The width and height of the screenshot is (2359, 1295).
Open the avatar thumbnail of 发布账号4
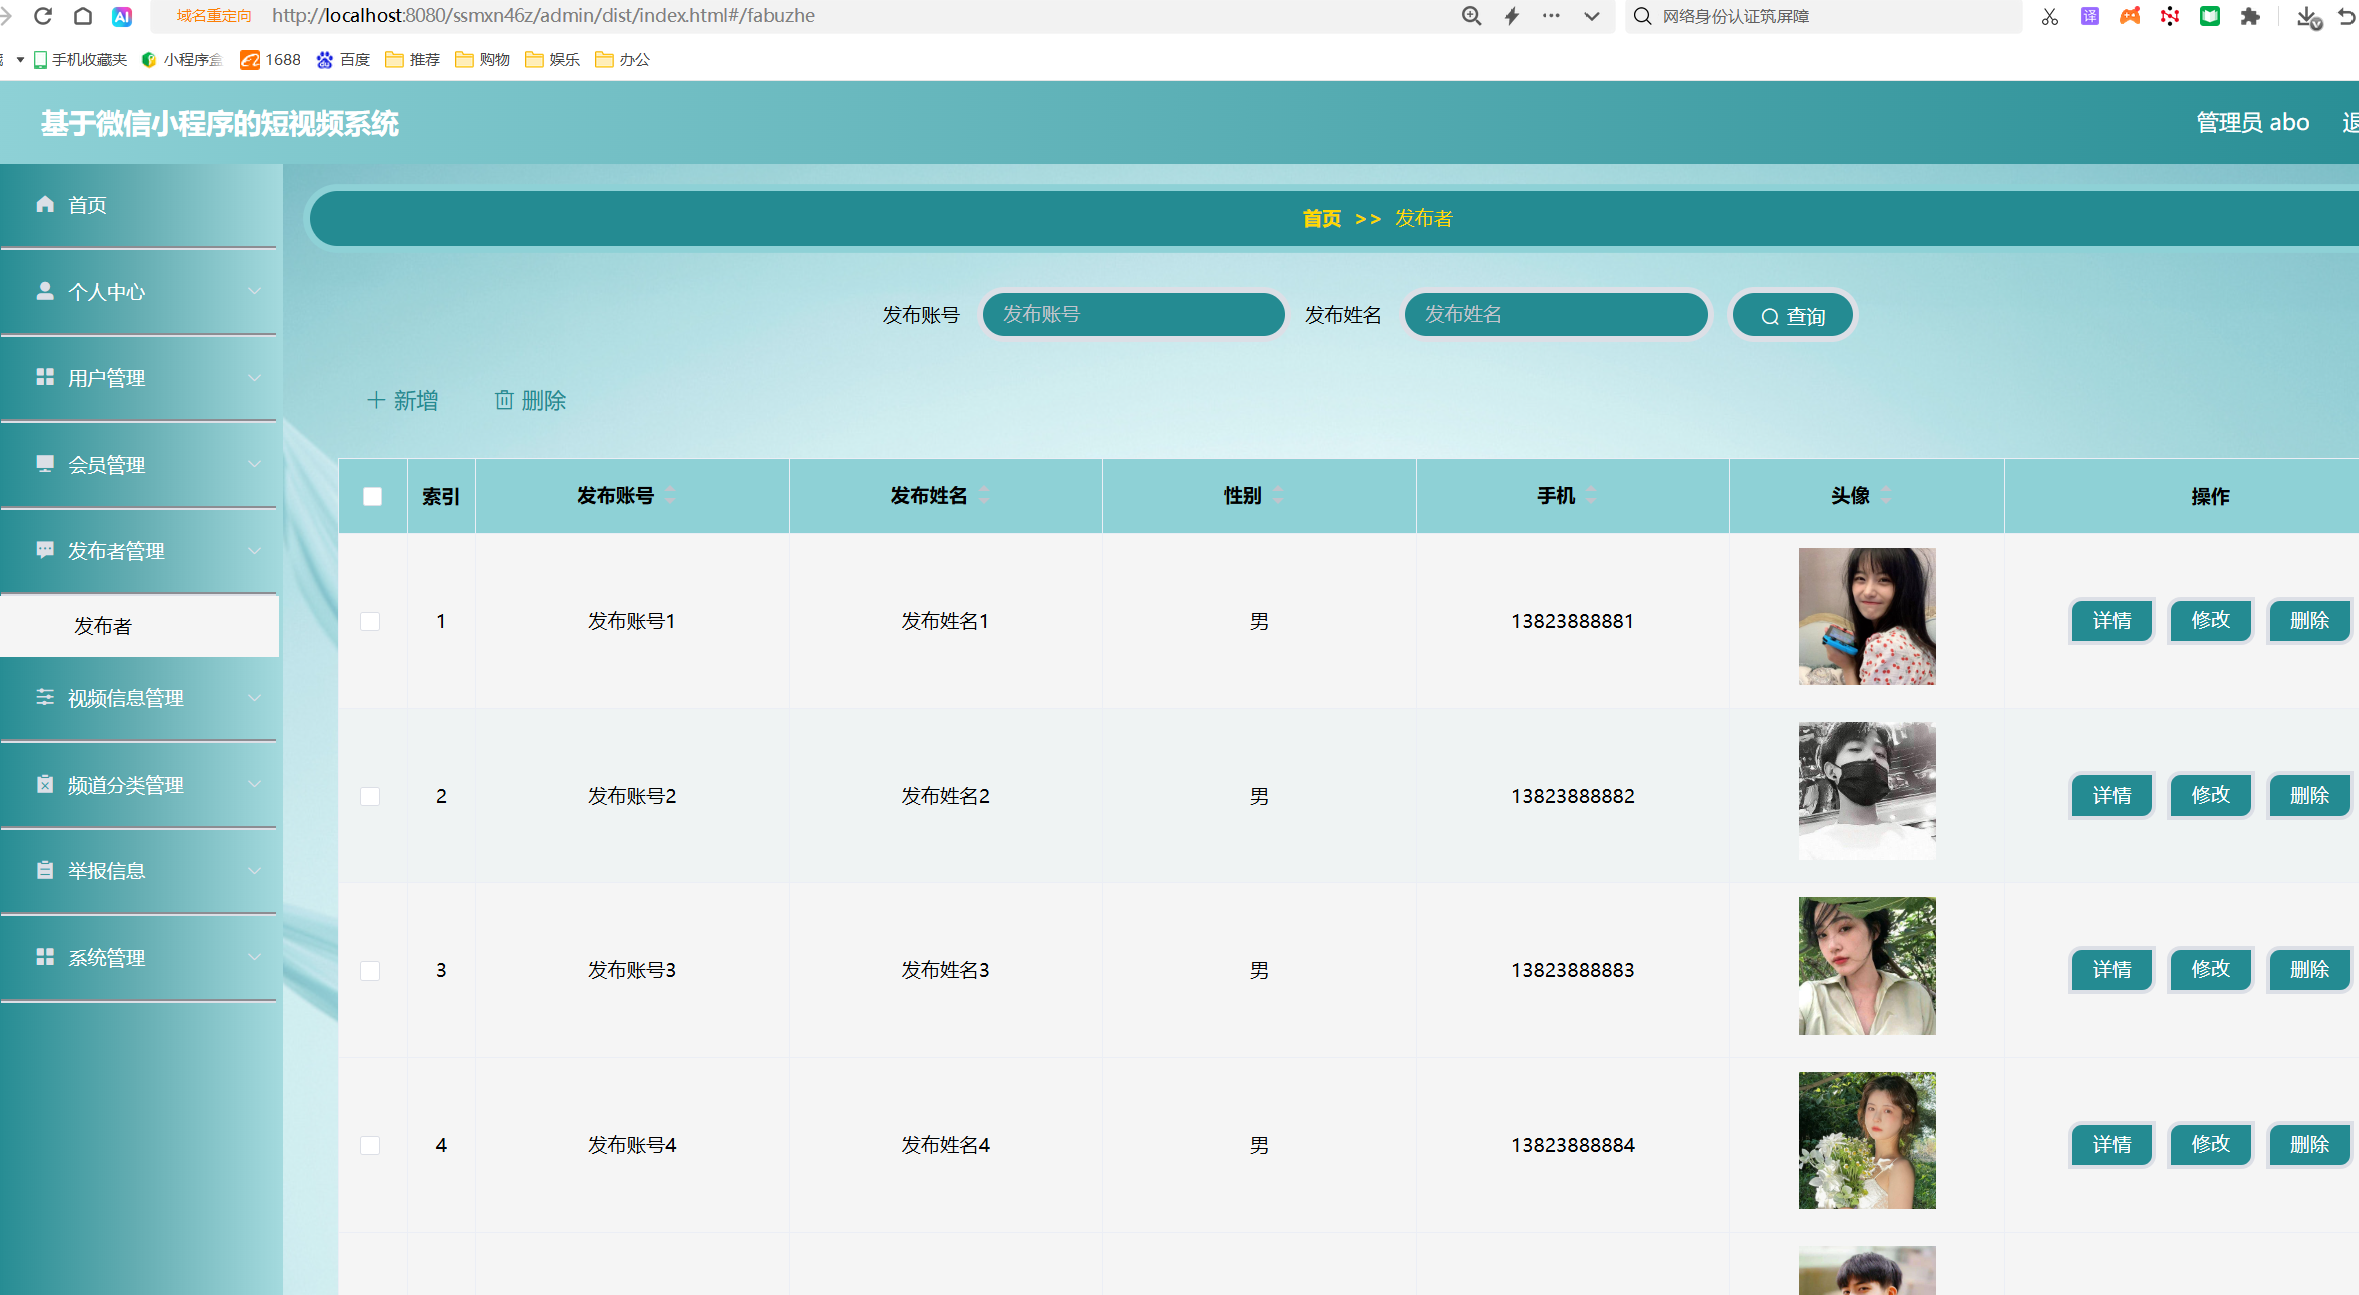tap(1867, 1140)
